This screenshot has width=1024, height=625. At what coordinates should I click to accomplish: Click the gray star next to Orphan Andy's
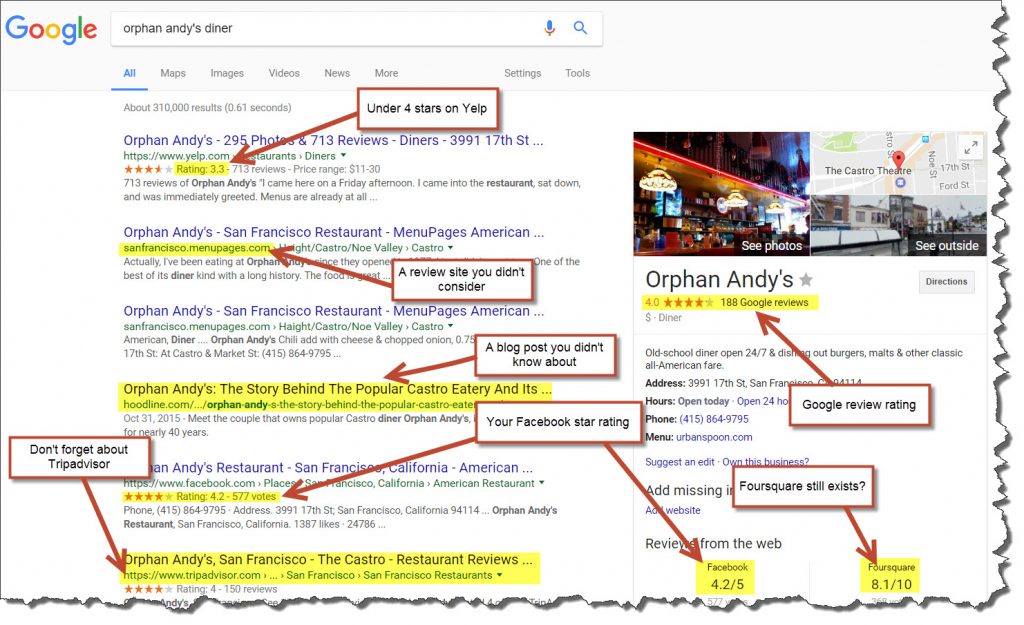[807, 280]
